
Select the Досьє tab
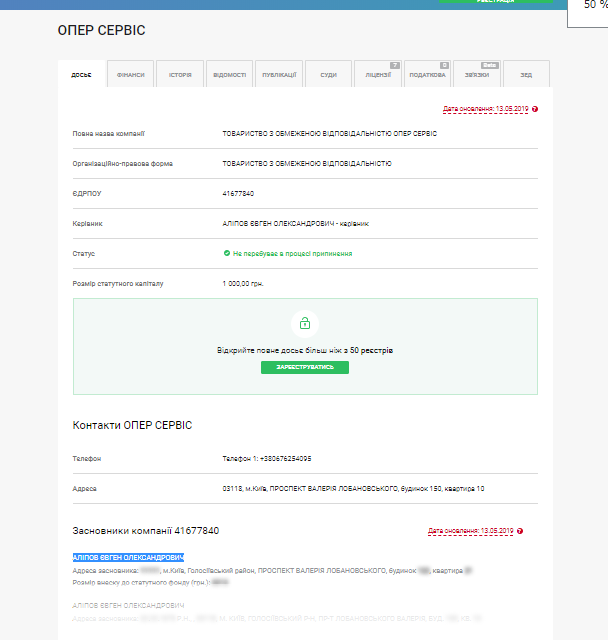(x=81, y=75)
